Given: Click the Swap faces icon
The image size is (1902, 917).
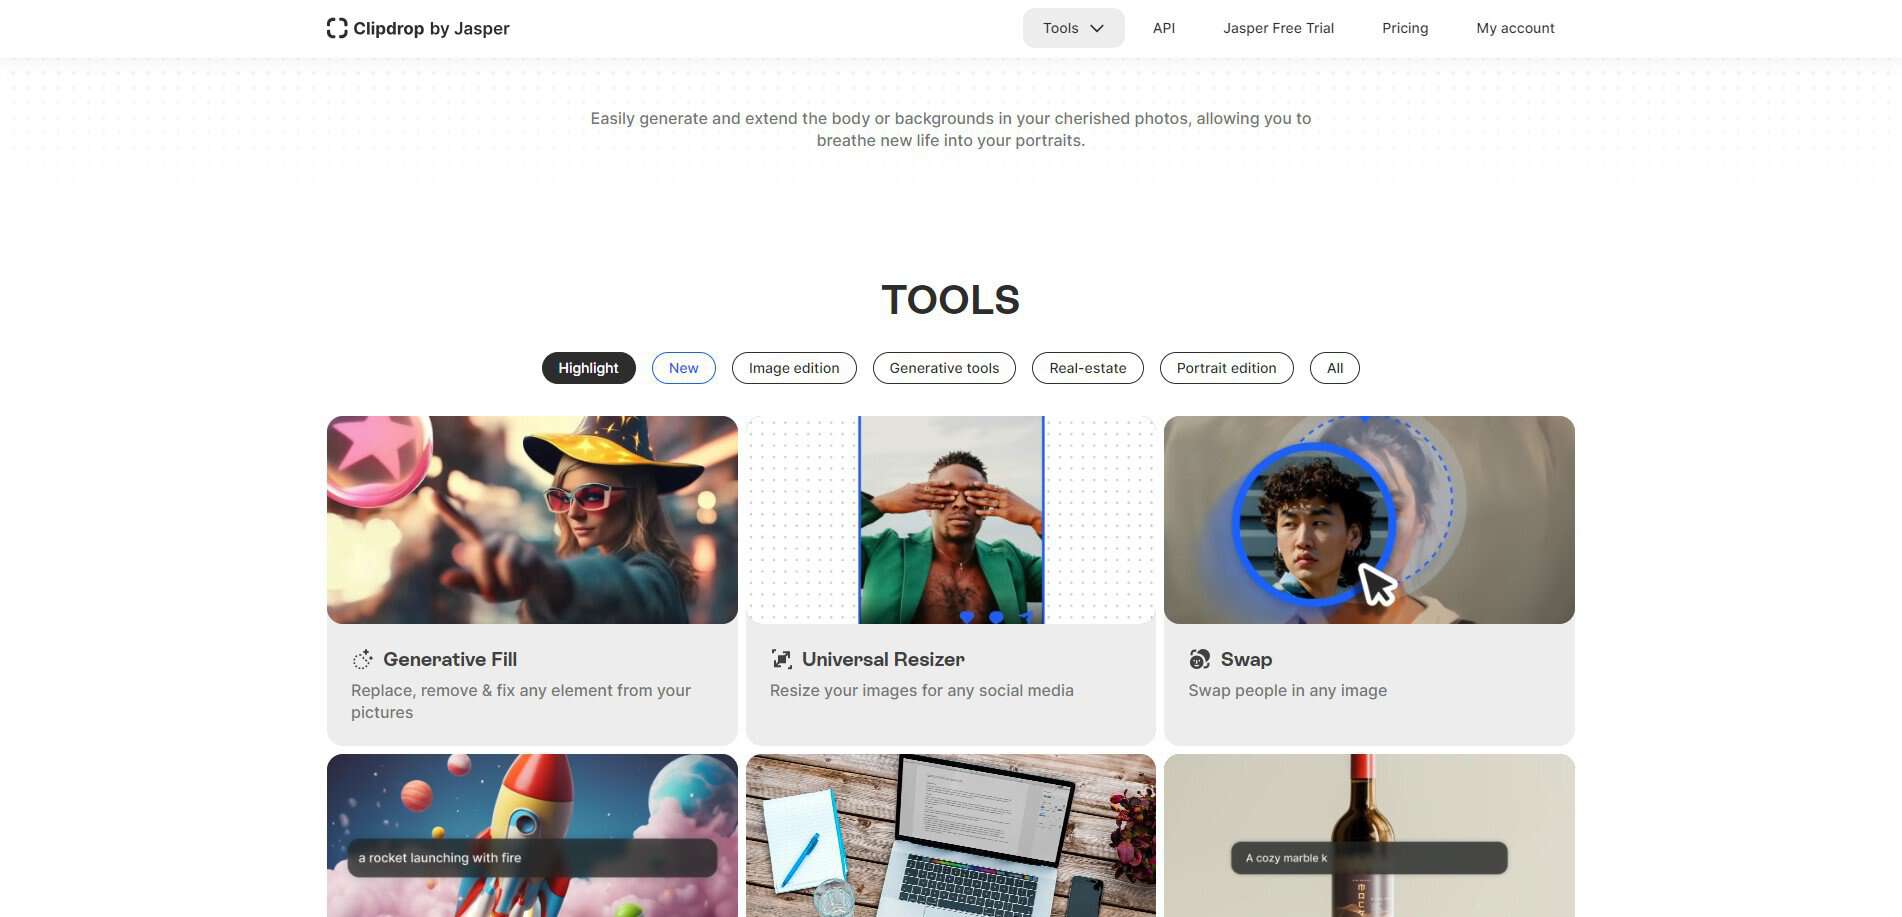Looking at the screenshot, I should coord(1199,659).
